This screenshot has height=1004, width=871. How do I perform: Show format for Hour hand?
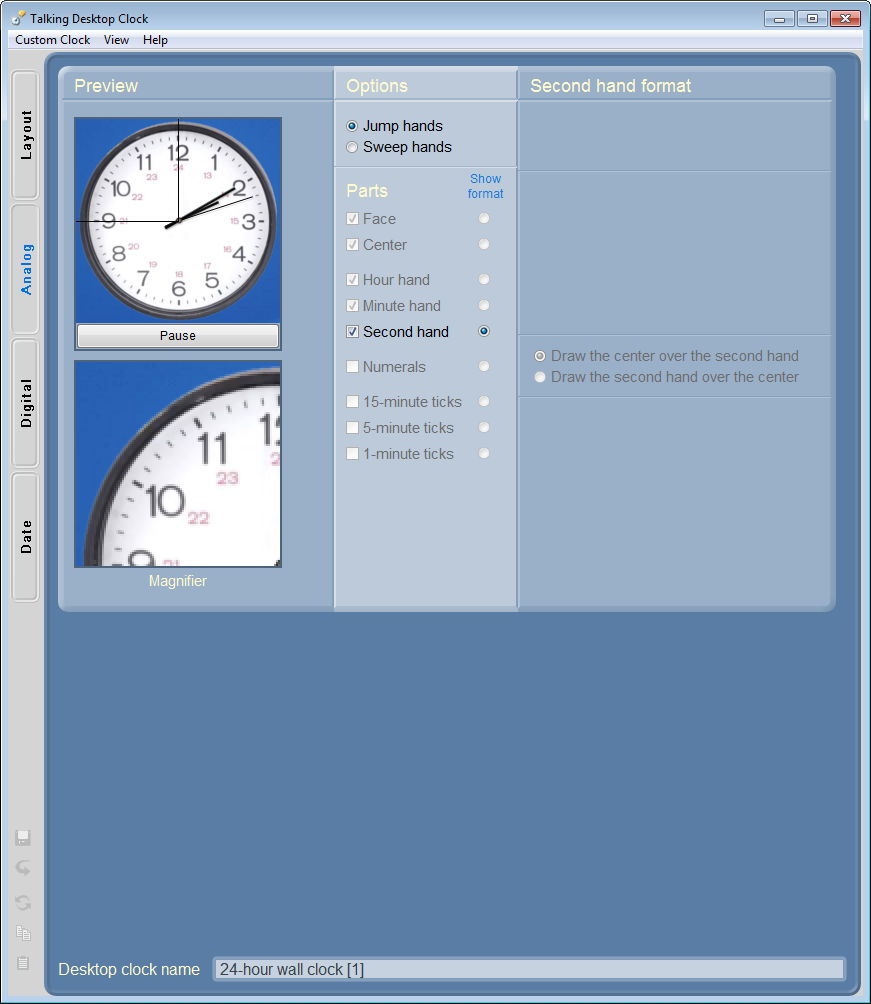(x=484, y=280)
